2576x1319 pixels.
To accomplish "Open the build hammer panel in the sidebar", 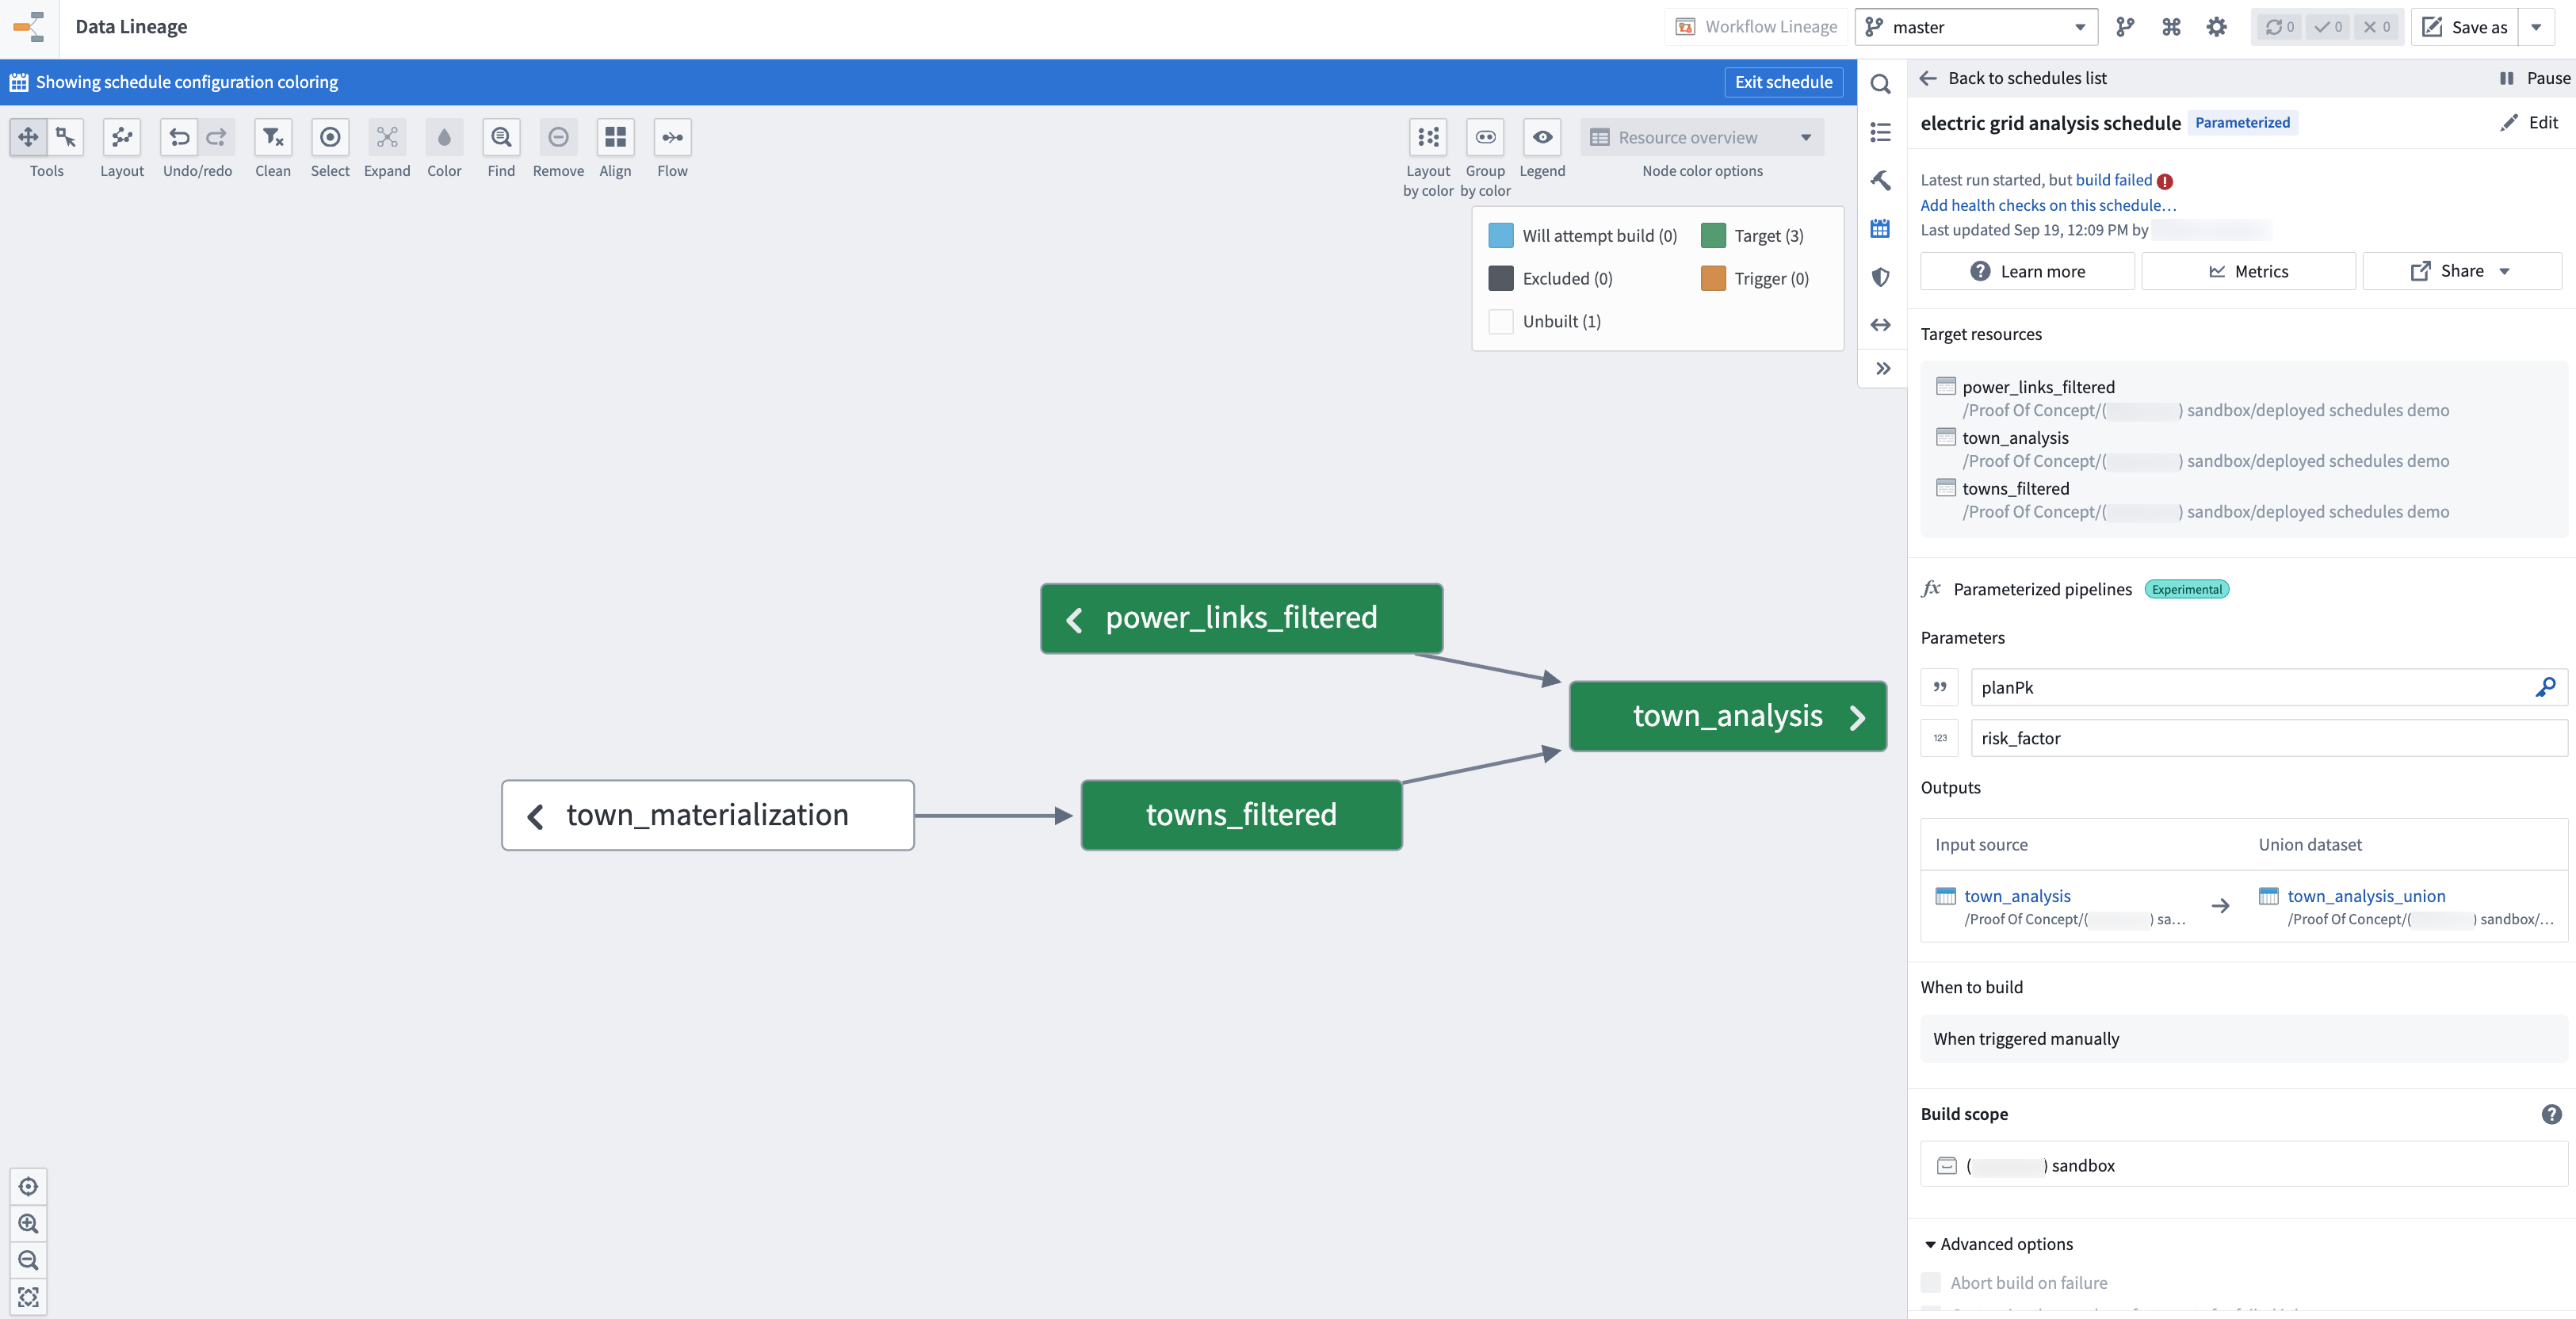I will point(1880,181).
